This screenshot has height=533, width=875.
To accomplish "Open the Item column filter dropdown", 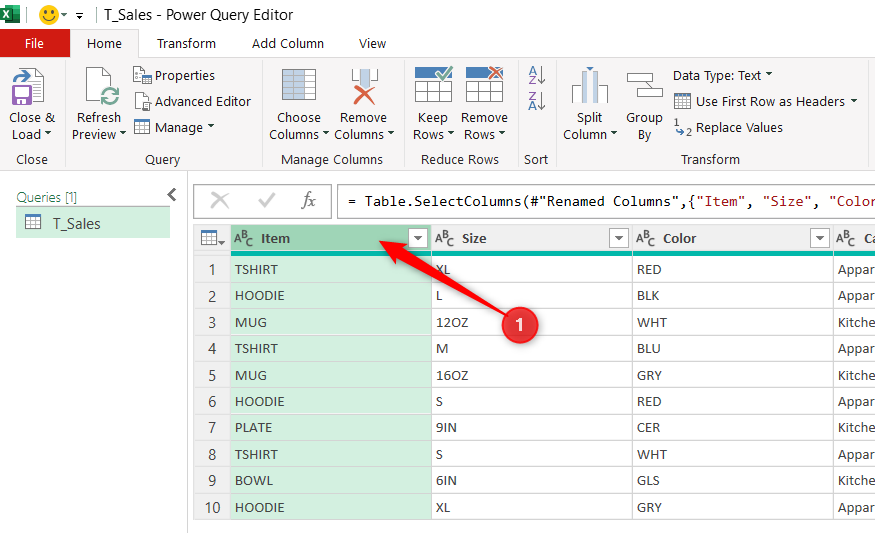I will pos(418,238).
